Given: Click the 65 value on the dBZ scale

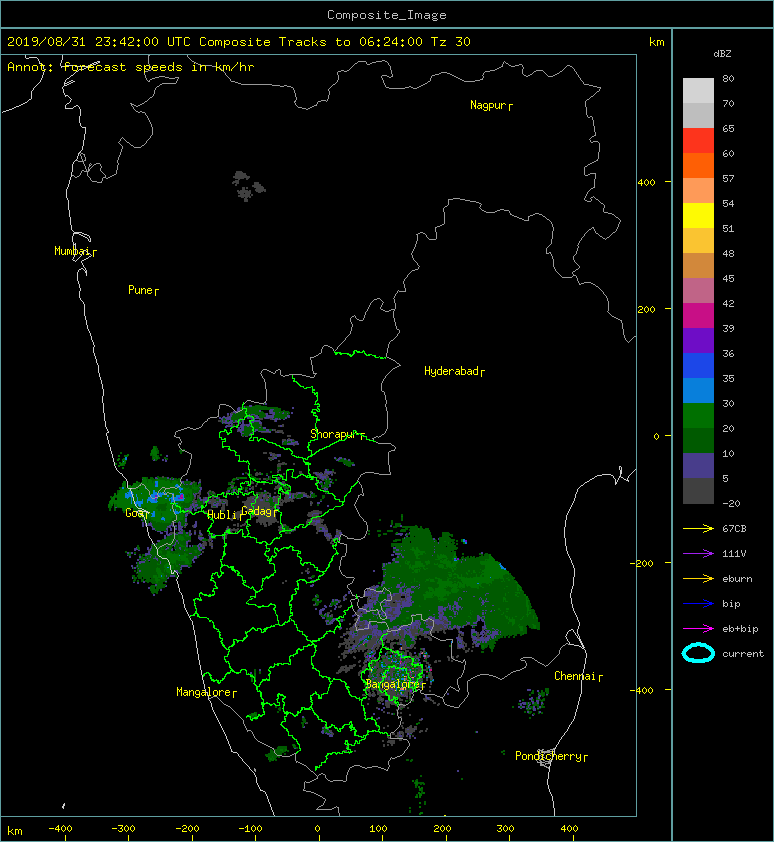Looking at the screenshot, I should [x=728, y=128].
